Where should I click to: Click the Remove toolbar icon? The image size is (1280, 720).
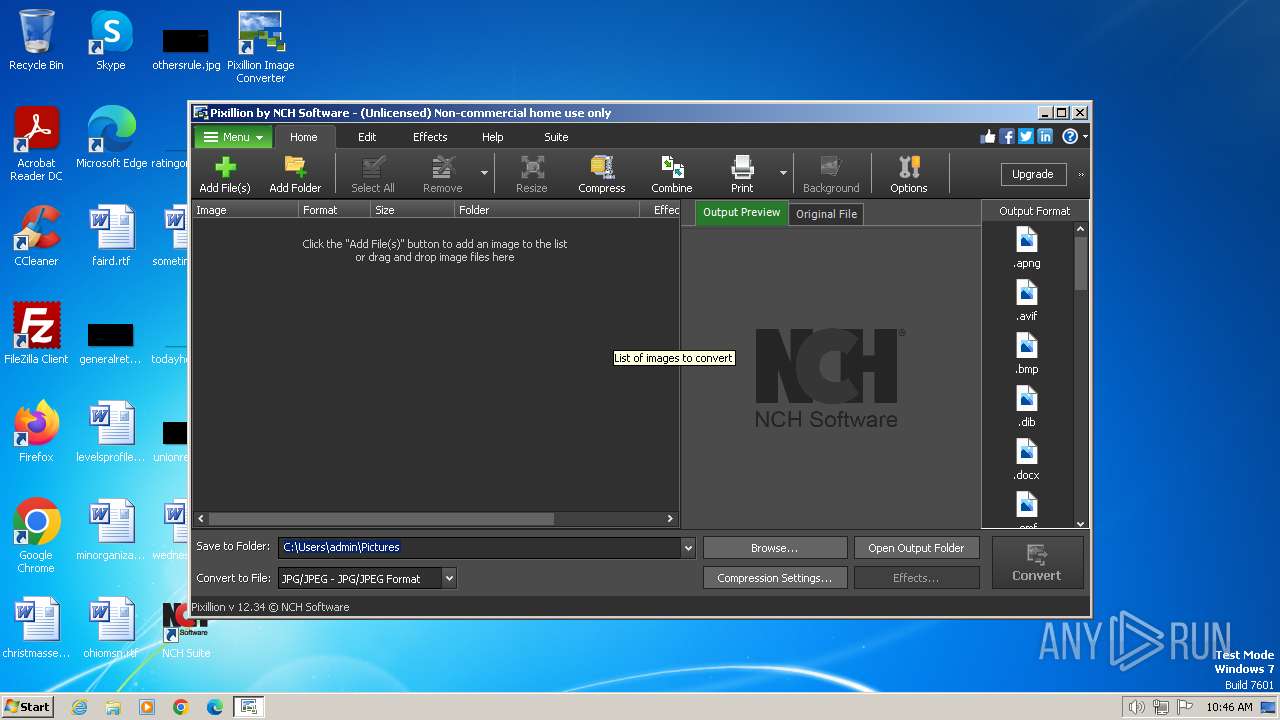[x=442, y=174]
